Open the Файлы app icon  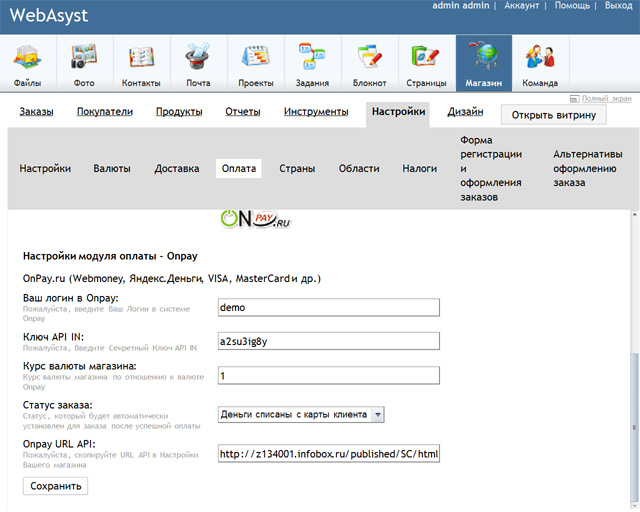tap(28, 63)
